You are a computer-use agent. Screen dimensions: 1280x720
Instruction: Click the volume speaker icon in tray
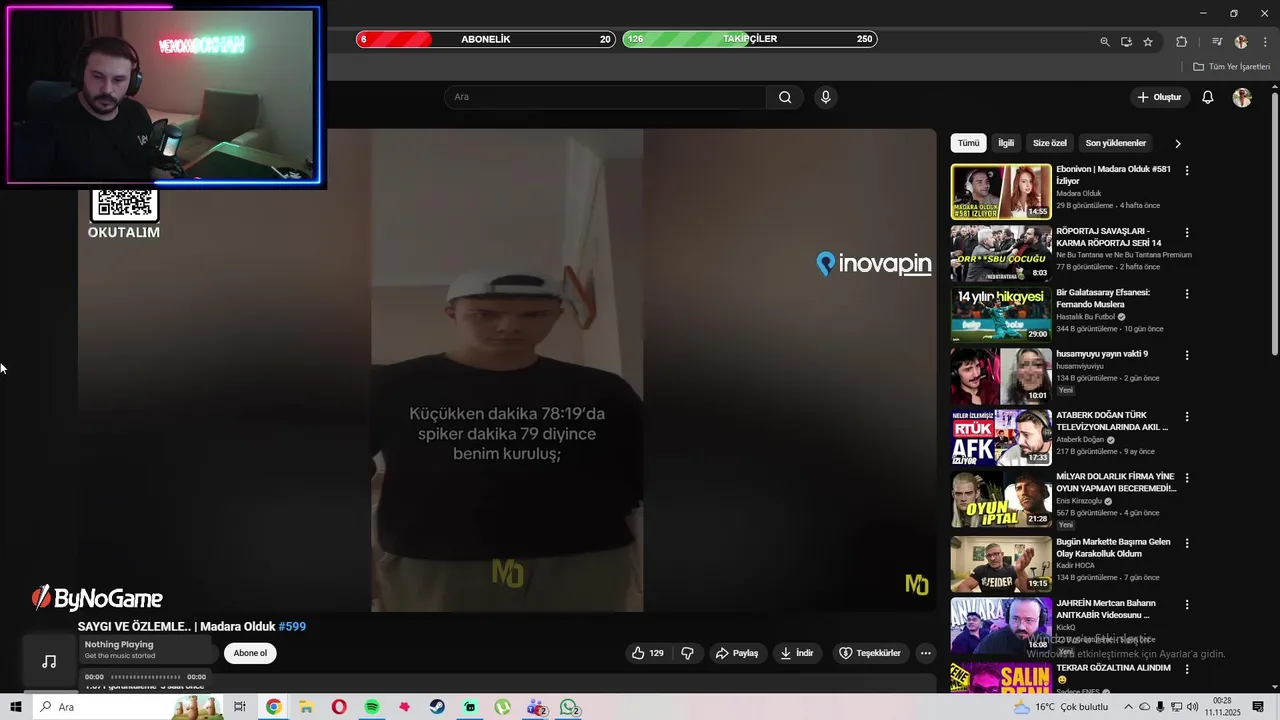pos(1193,707)
